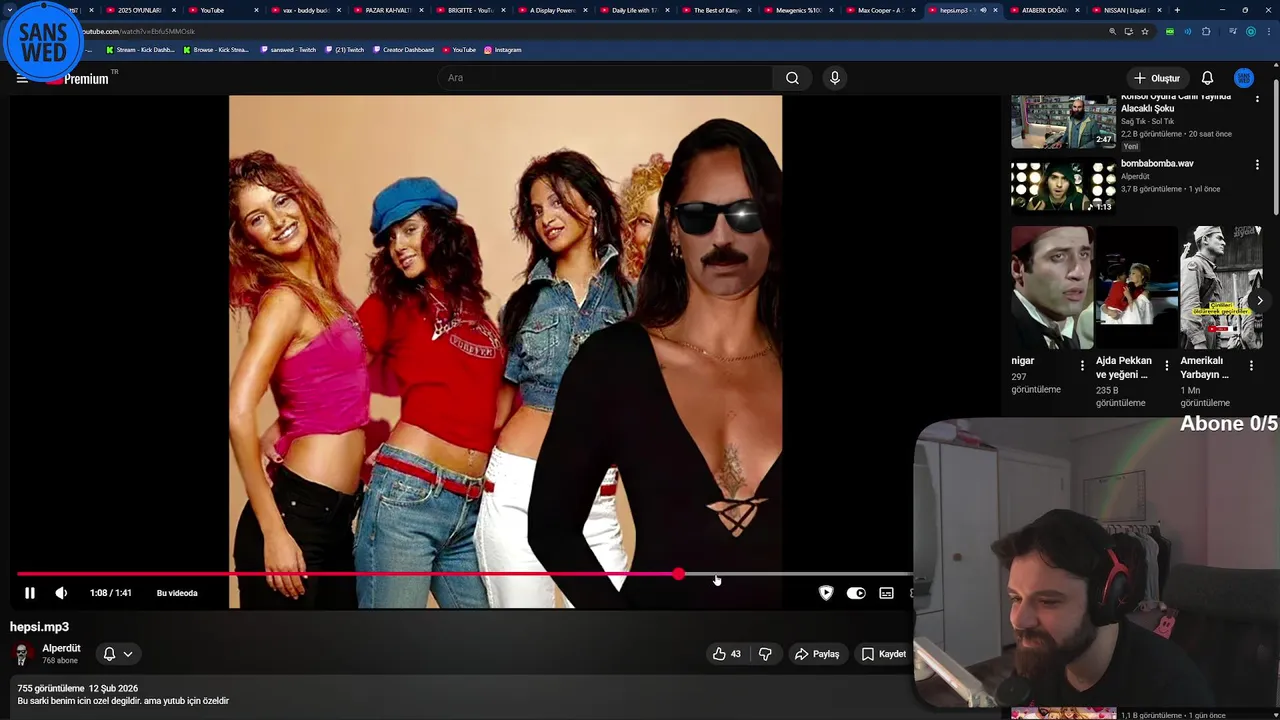Open the Ajda Pekkan ve yeğeni short

1137,287
